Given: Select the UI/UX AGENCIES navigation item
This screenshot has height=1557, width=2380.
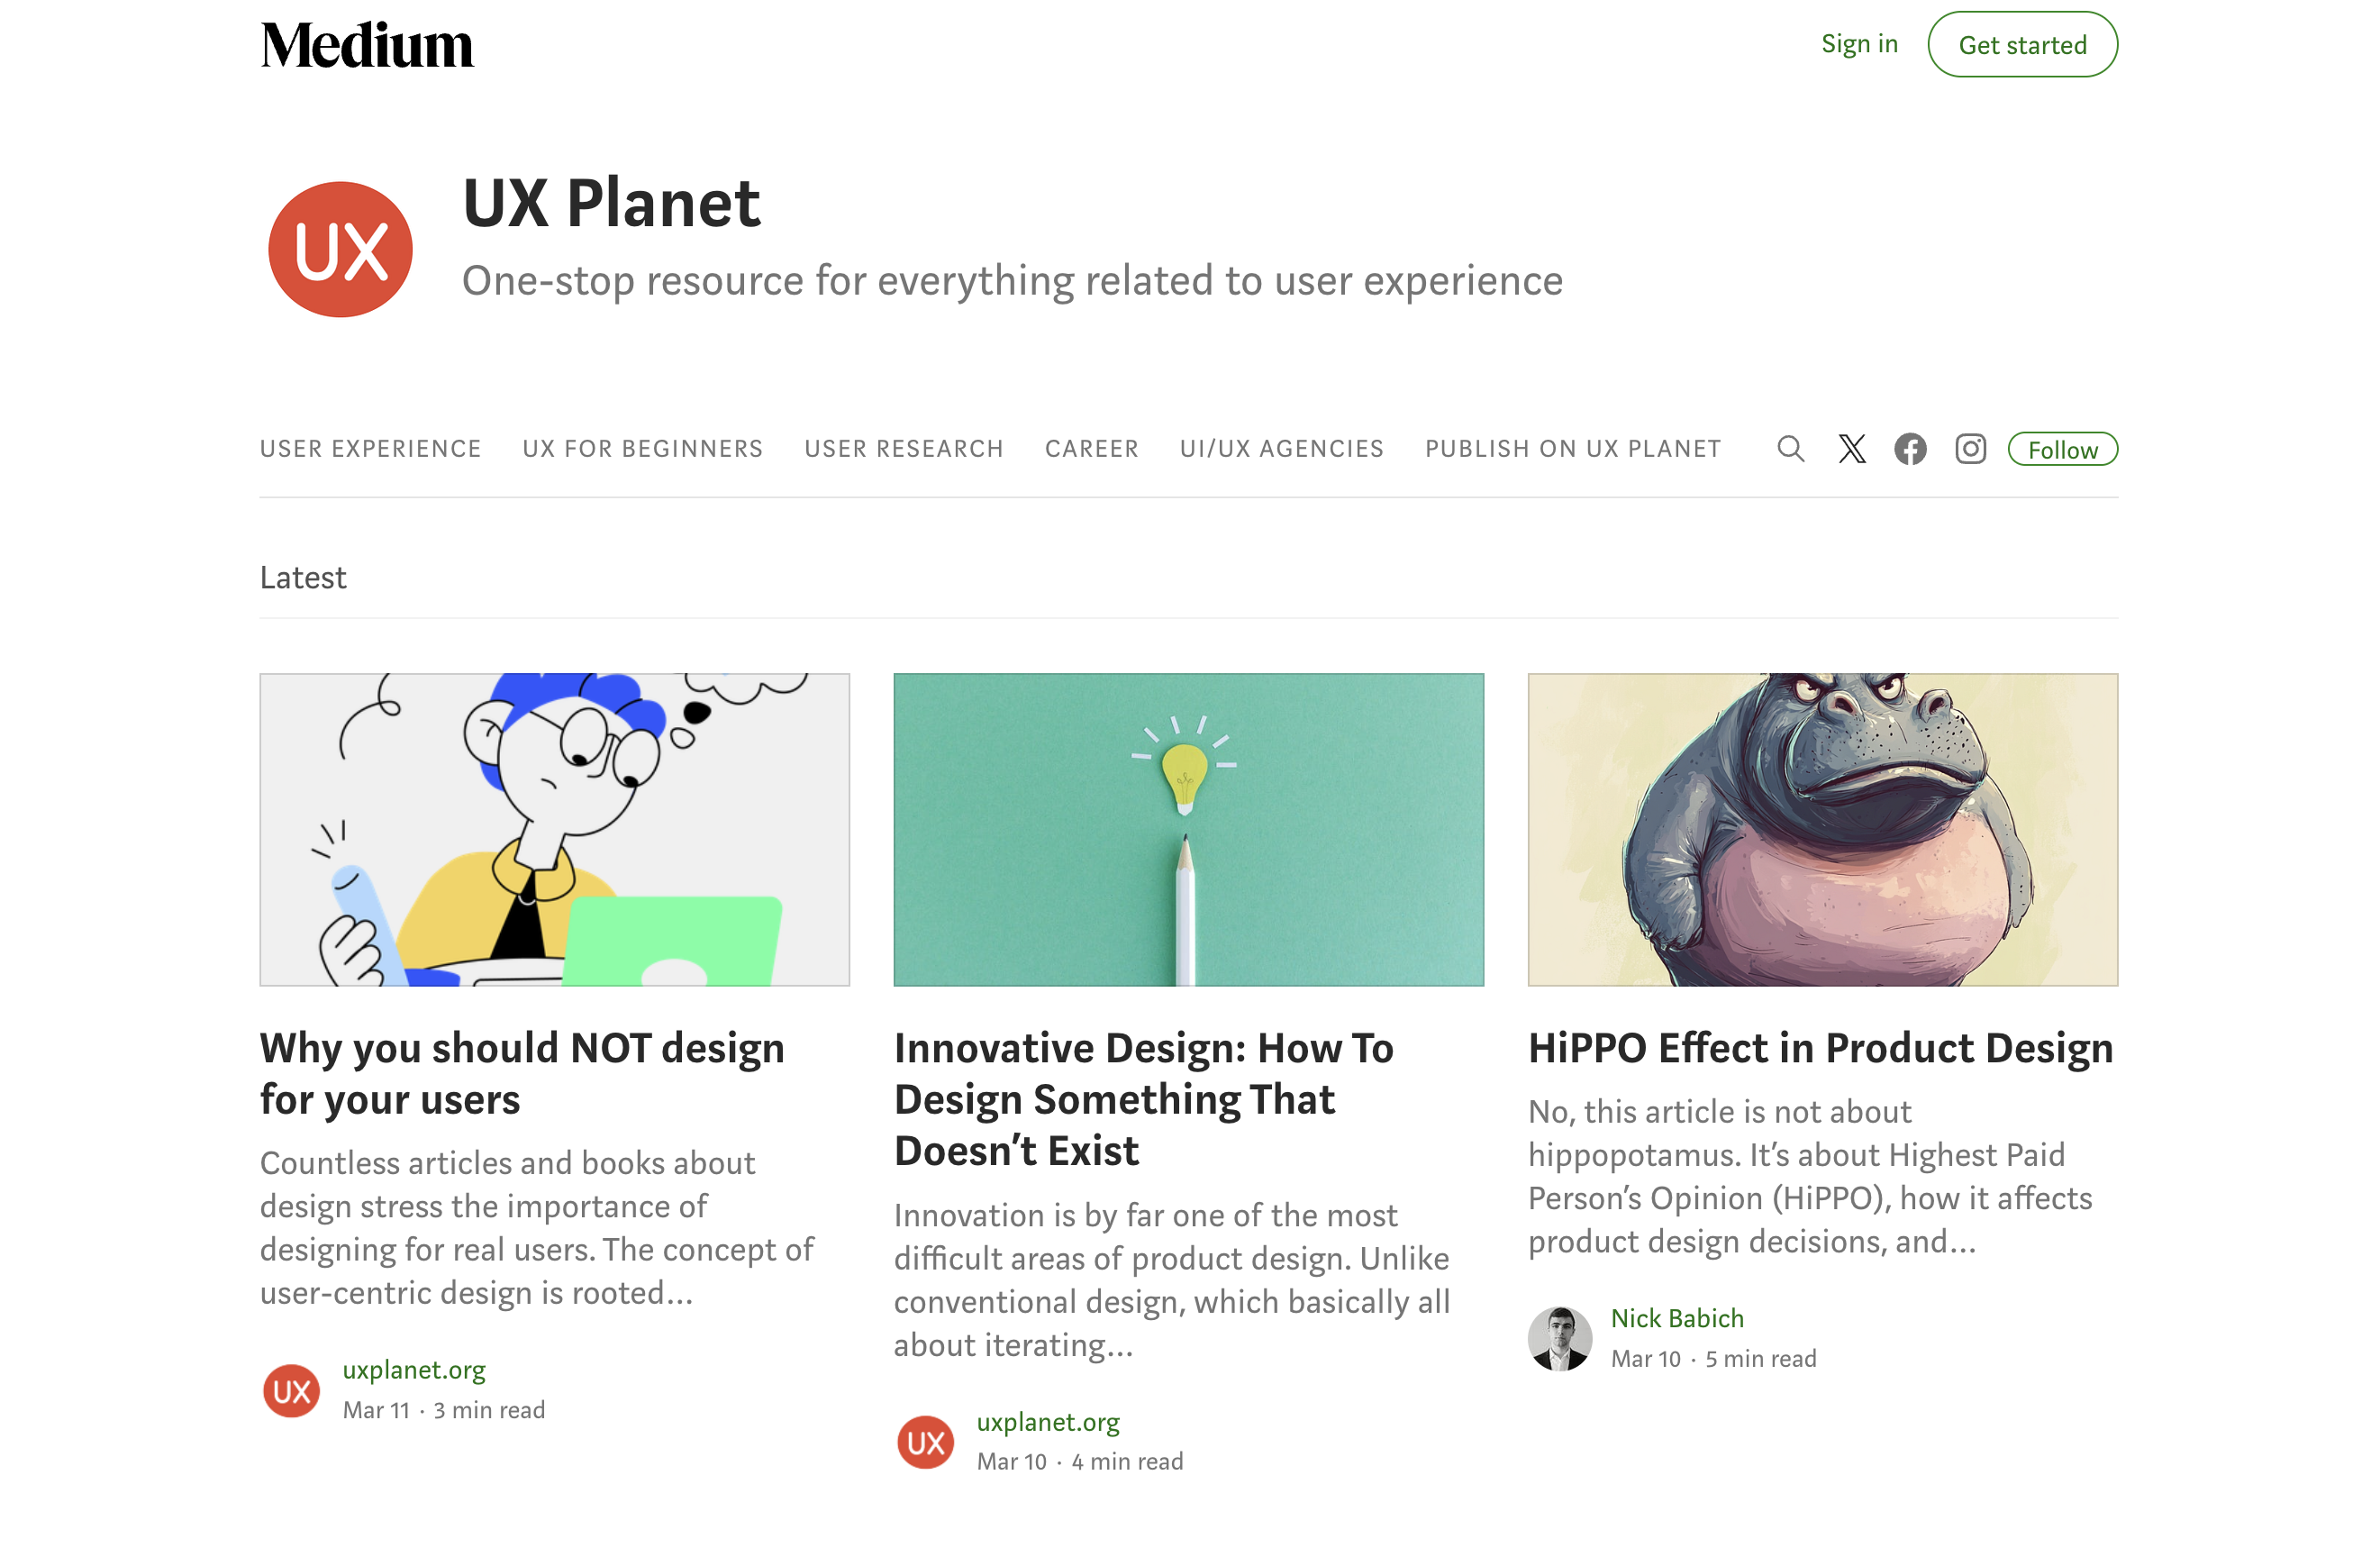Looking at the screenshot, I should (x=1281, y=448).
